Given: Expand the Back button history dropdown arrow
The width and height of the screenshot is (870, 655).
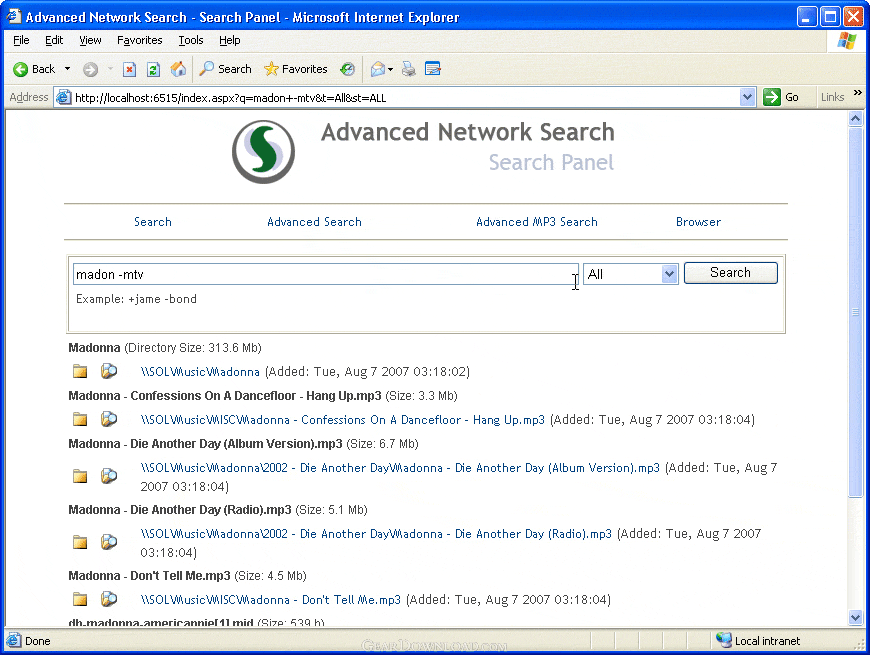Looking at the screenshot, I should (68, 69).
